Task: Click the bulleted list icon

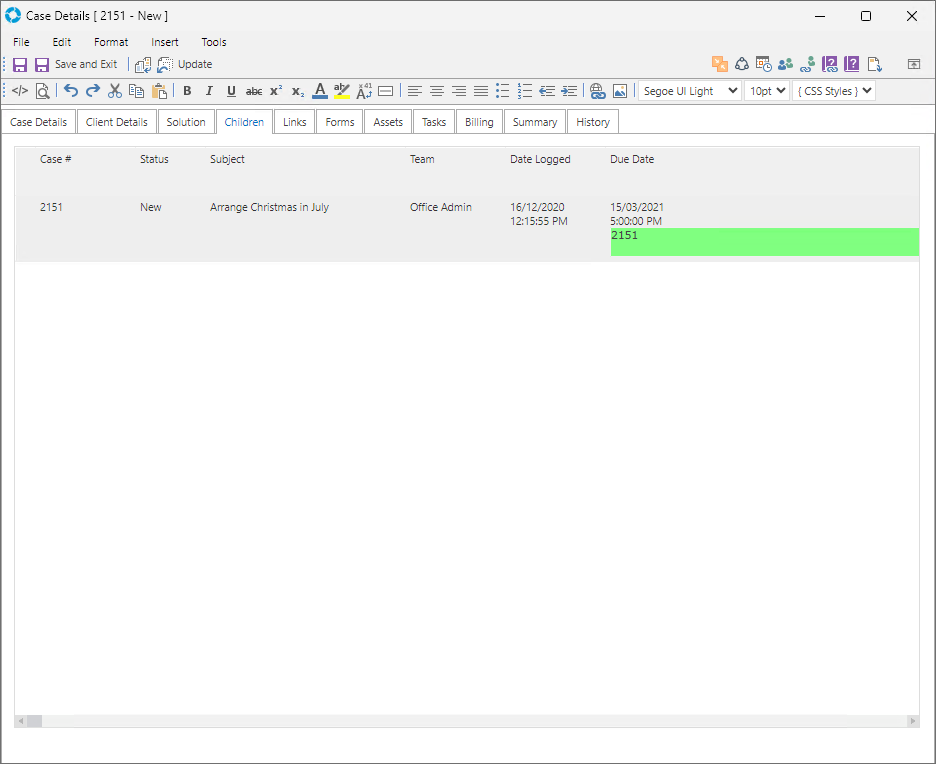Action: (x=503, y=91)
